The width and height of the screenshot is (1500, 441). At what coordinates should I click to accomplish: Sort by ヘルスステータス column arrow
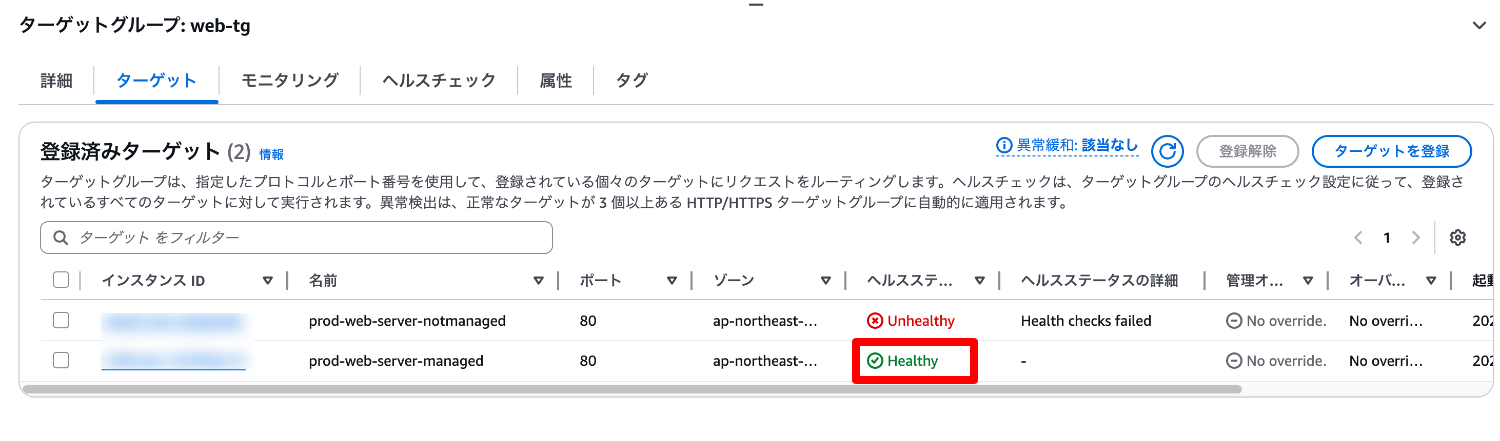(x=980, y=281)
